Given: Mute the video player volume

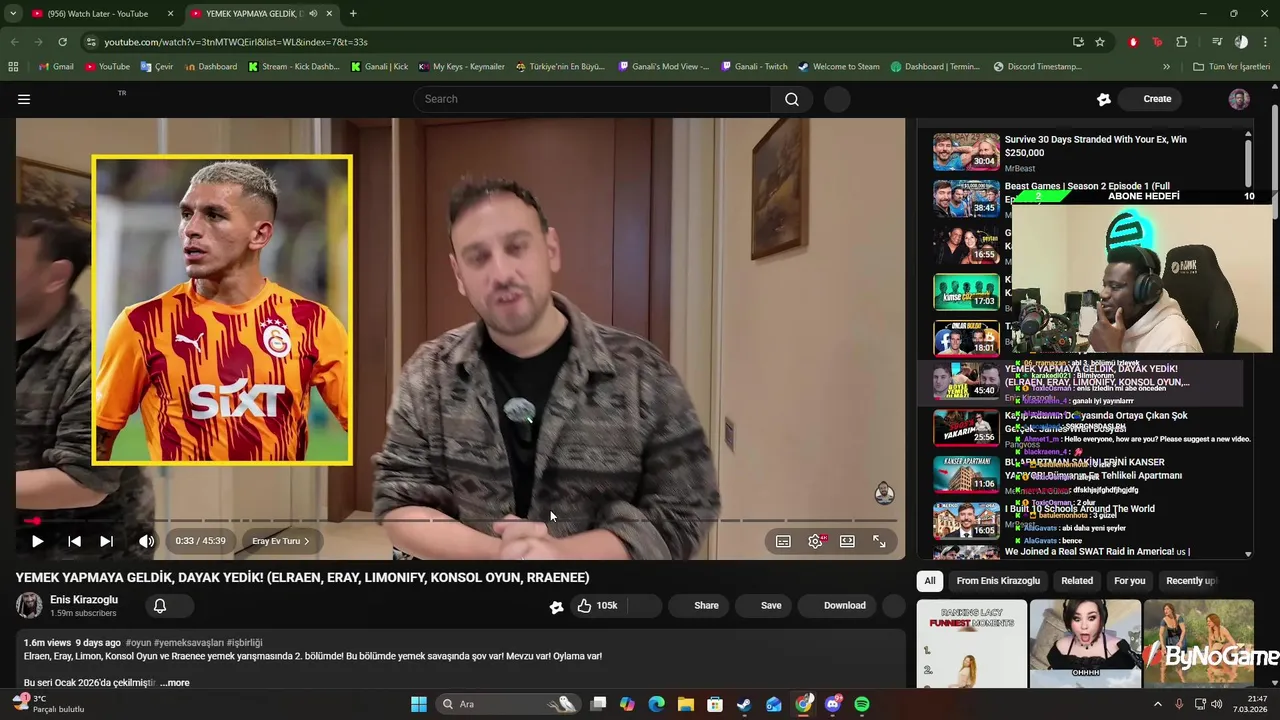Looking at the screenshot, I should coord(146,541).
